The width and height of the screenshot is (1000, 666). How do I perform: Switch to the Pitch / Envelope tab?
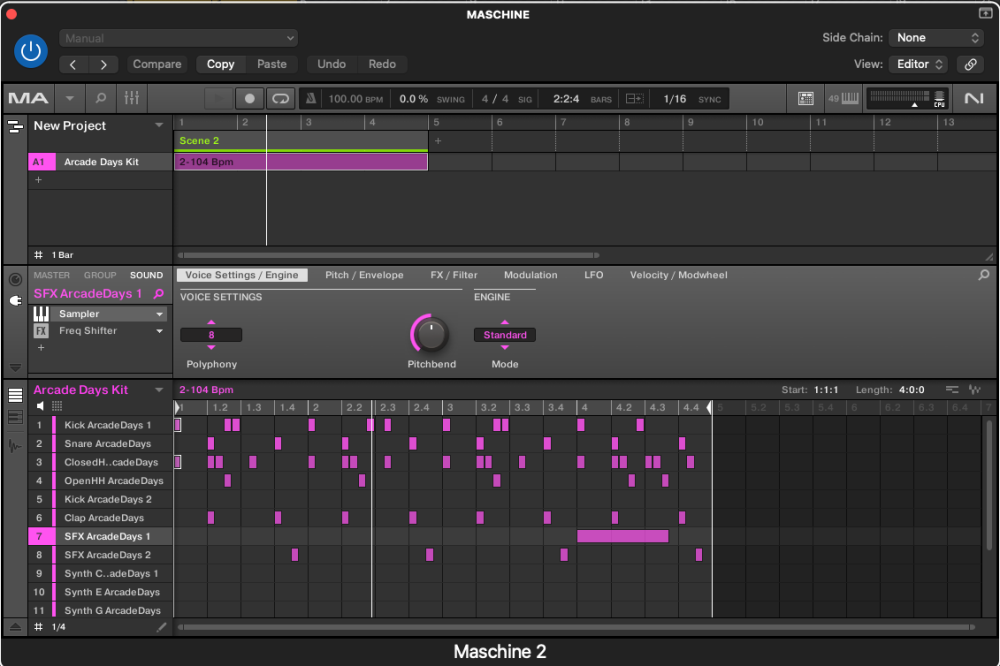coord(364,275)
